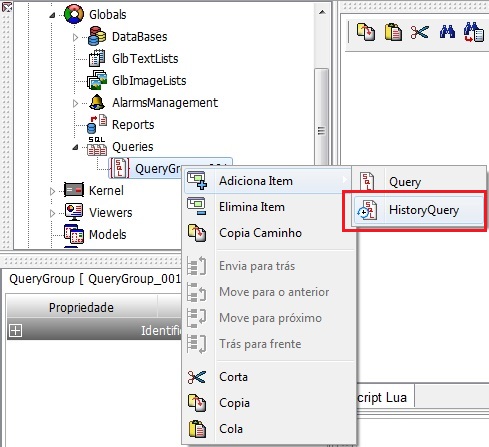Click the Find binoculars toolbar icon
The width and height of the screenshot is (489, 447).
[447, 32]
